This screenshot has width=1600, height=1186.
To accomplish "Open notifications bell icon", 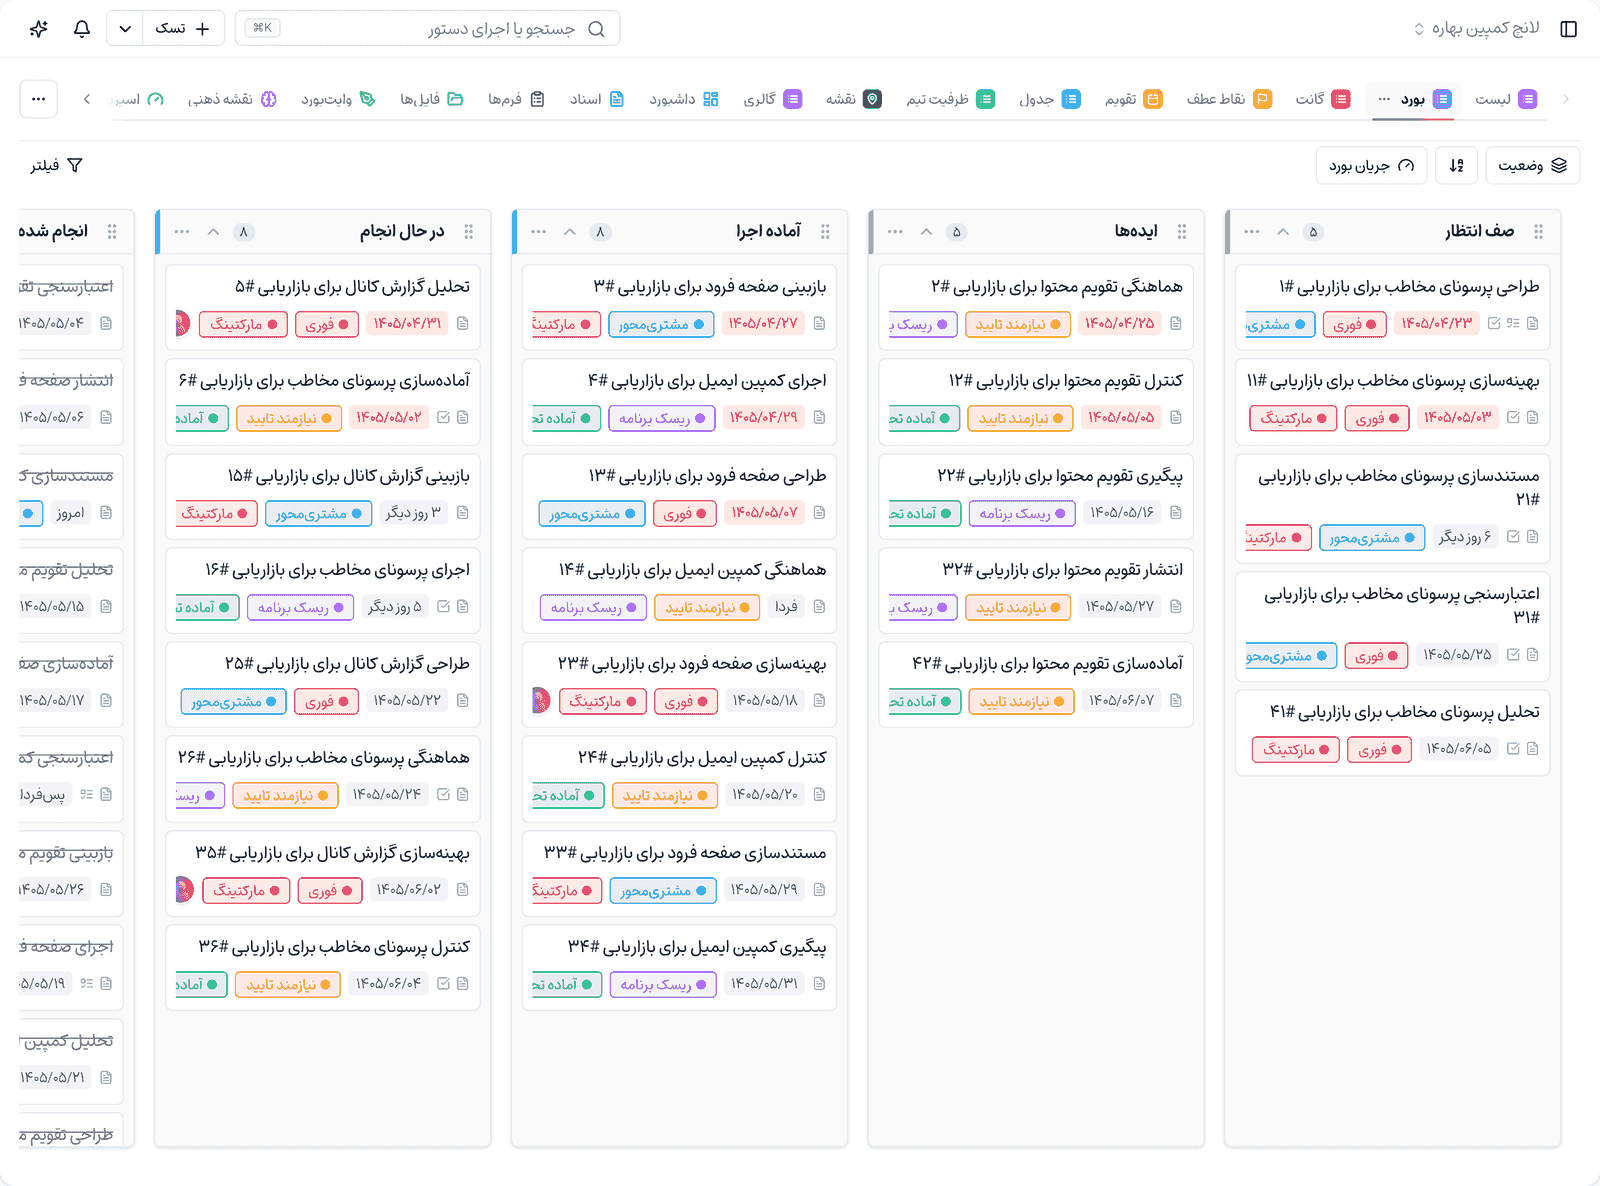I will tap(82, 29).
